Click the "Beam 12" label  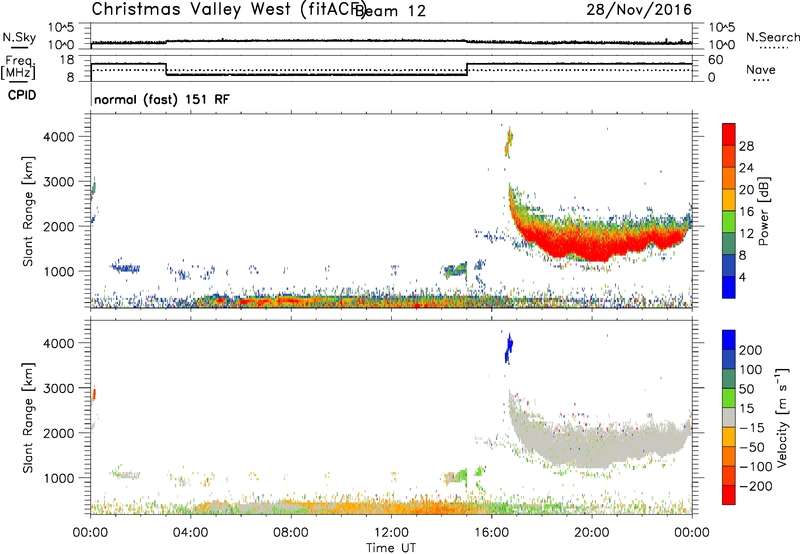(x=390, y=10)
